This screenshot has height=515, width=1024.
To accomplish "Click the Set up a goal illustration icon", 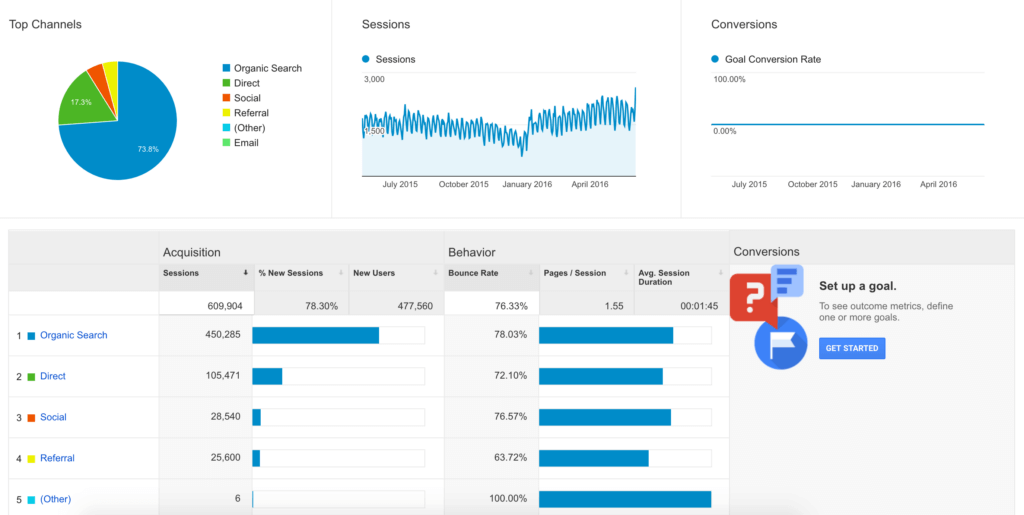I will click(x=769, y=317).
